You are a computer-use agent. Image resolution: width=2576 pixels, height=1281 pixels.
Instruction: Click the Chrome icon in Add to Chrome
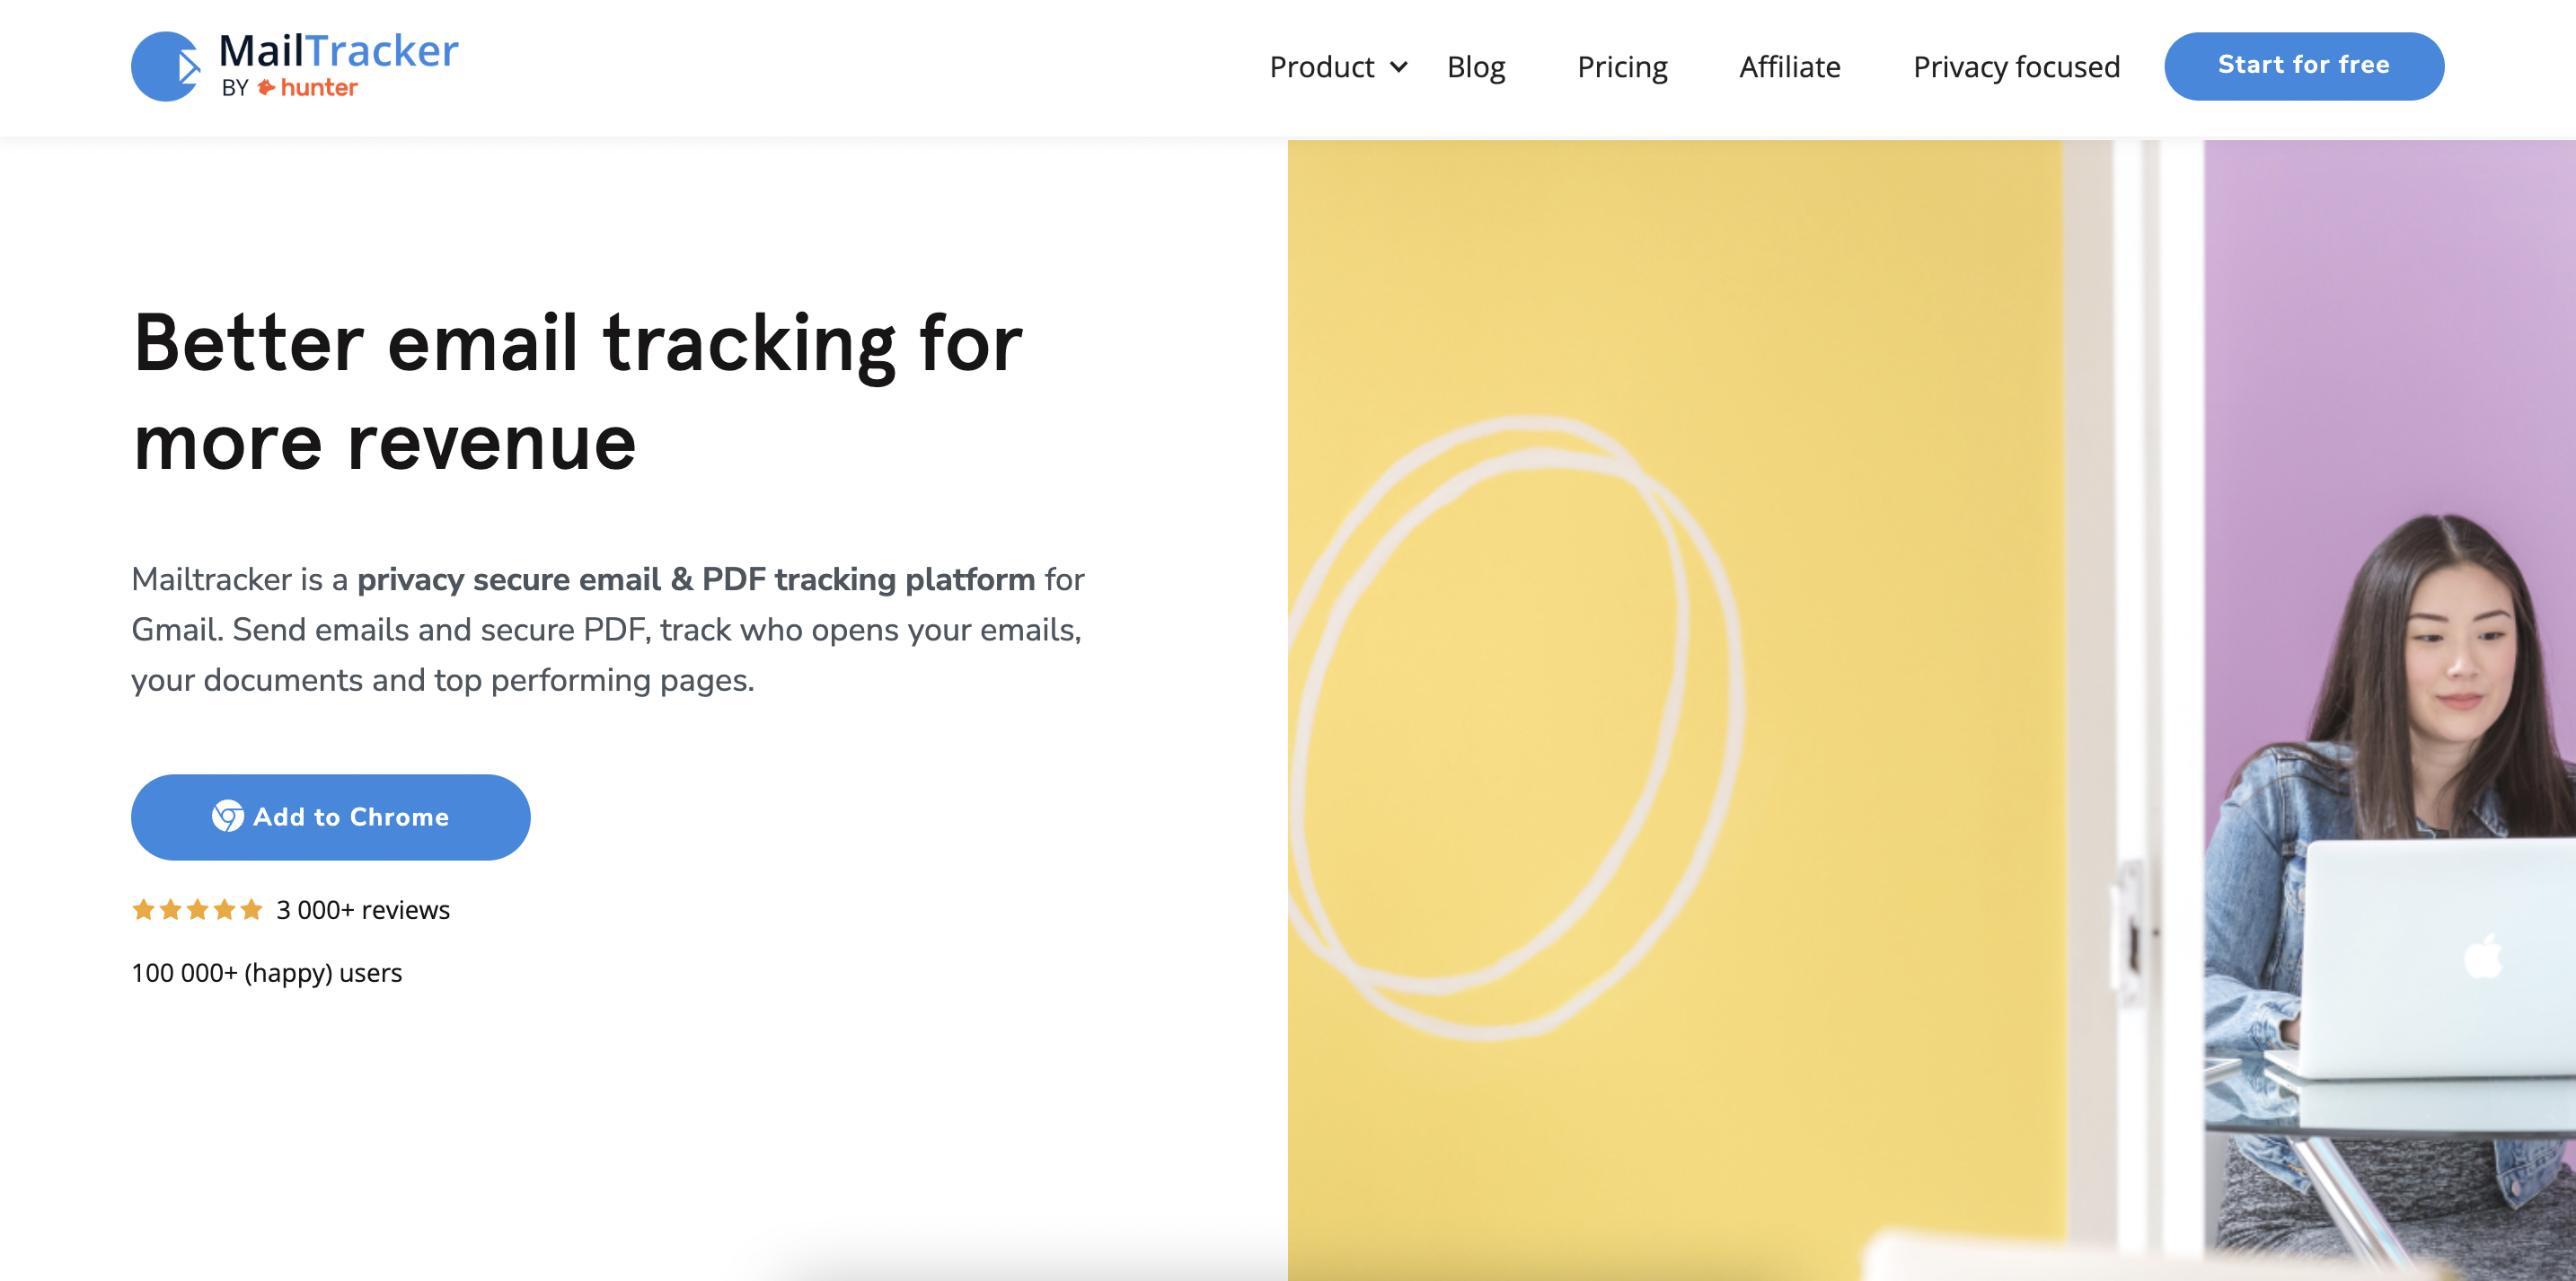click(x=228, y=817)
